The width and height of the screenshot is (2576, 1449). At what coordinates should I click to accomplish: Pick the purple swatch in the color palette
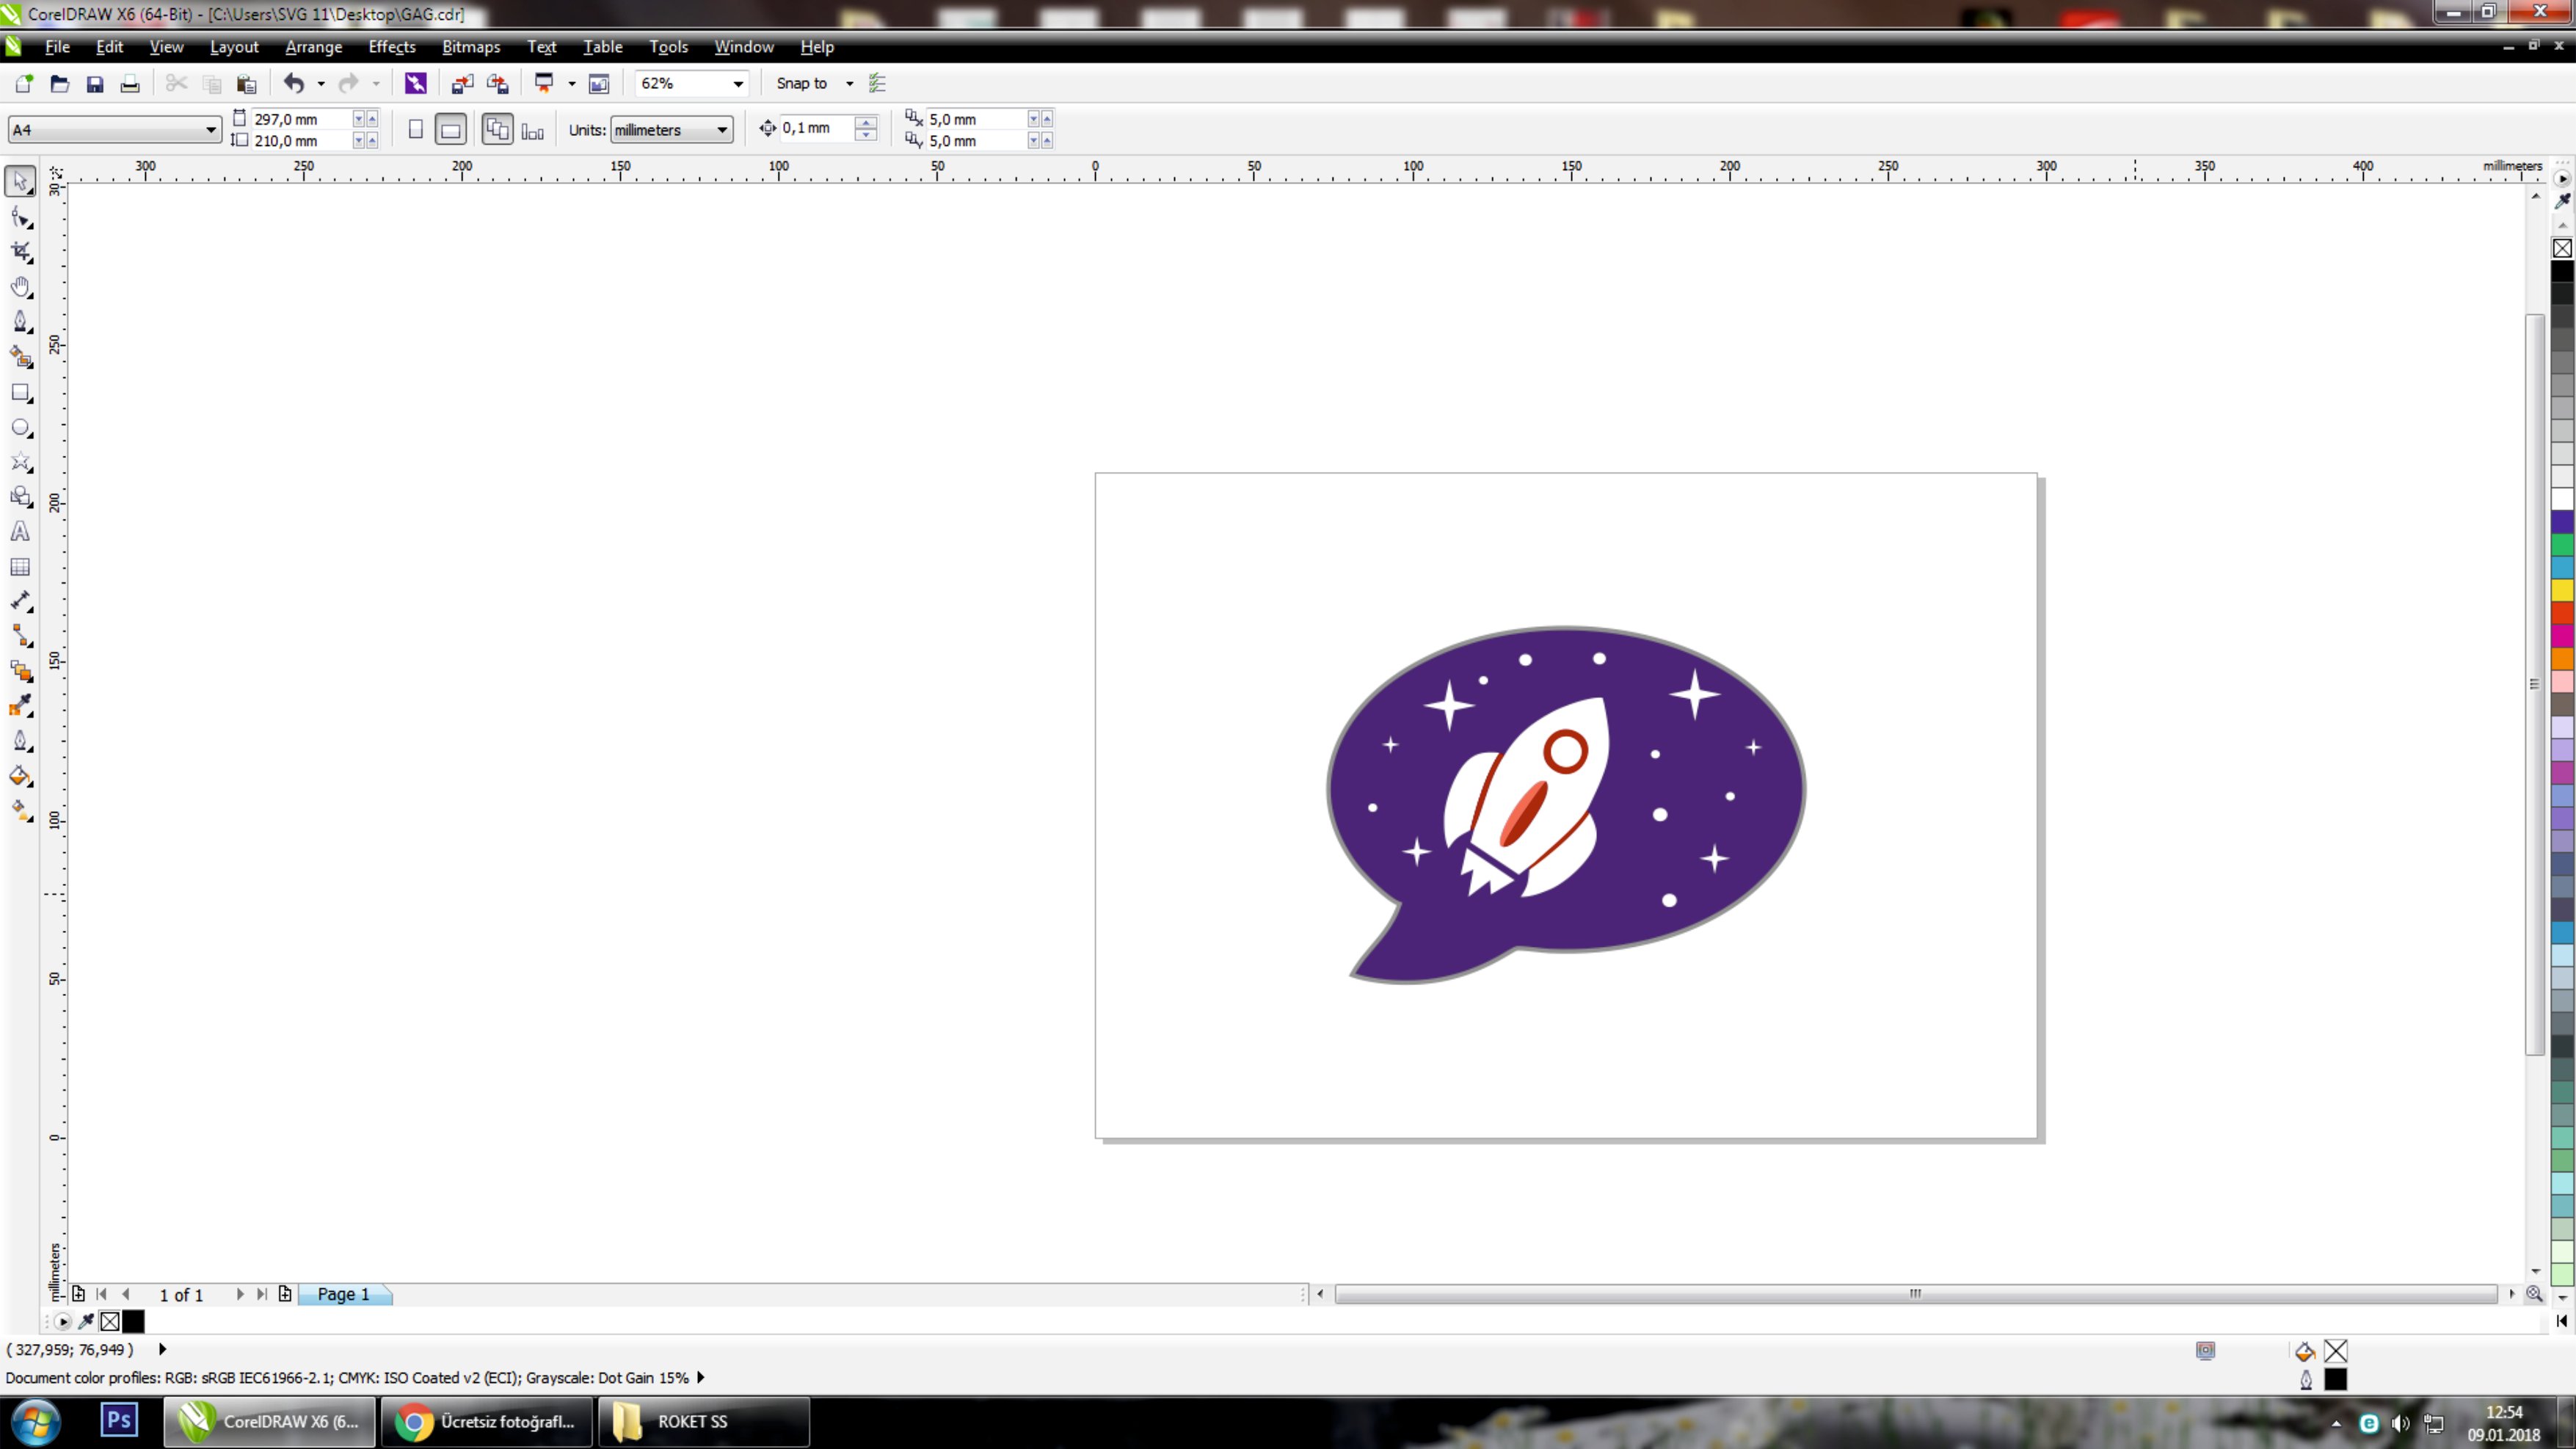[2562, 522]
